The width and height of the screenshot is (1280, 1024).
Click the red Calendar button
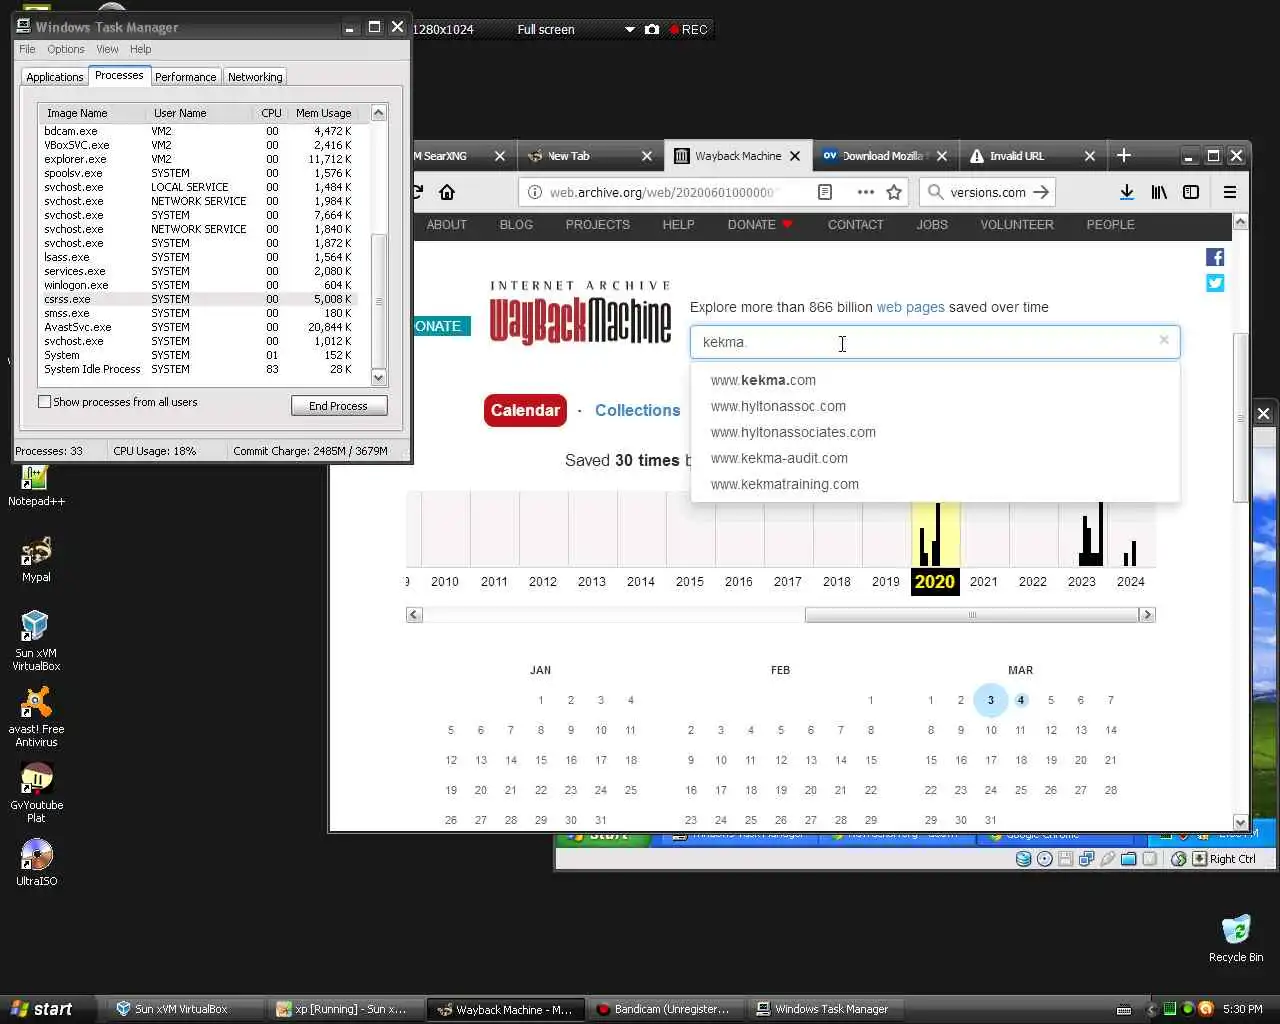525,411
